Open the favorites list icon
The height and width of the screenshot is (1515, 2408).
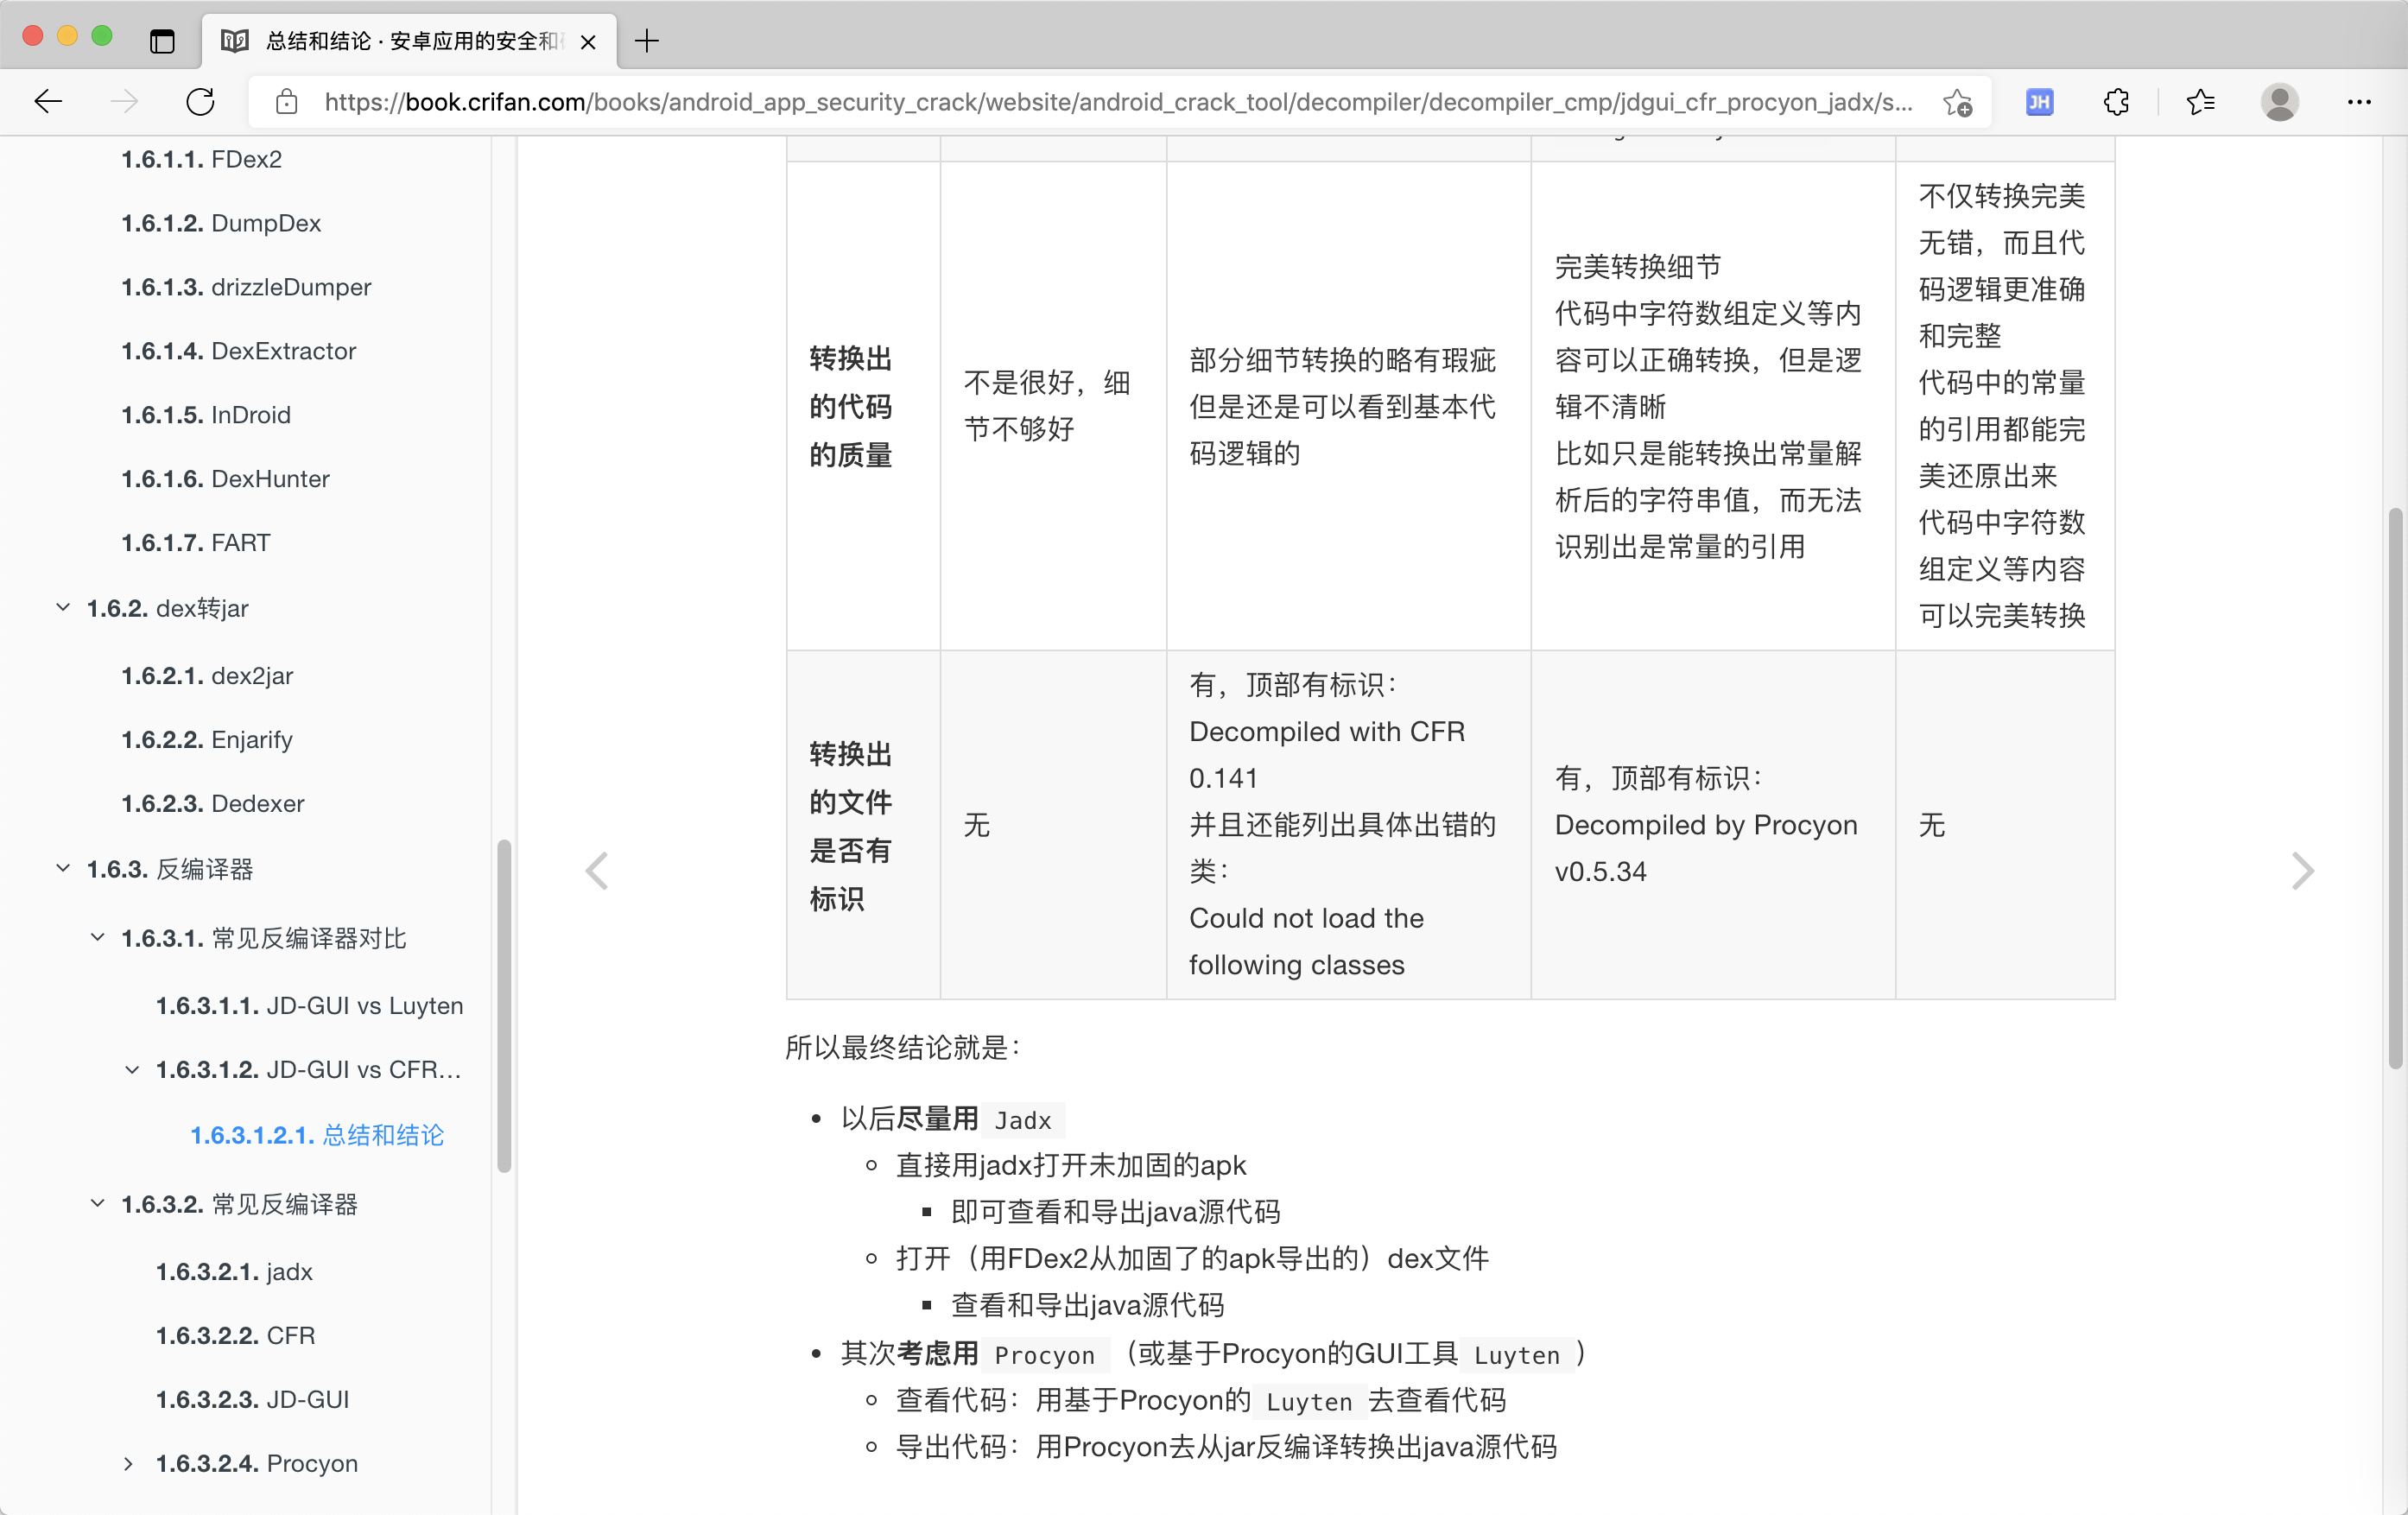[2200, 101]
